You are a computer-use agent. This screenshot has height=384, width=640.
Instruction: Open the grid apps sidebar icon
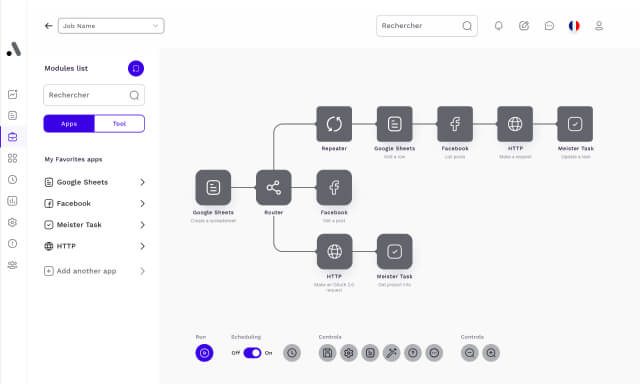click(x=13, y=158)
